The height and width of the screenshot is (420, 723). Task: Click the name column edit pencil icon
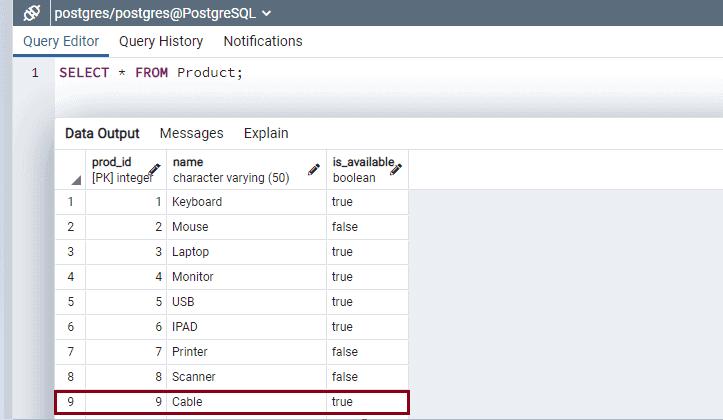coord(314,170)
